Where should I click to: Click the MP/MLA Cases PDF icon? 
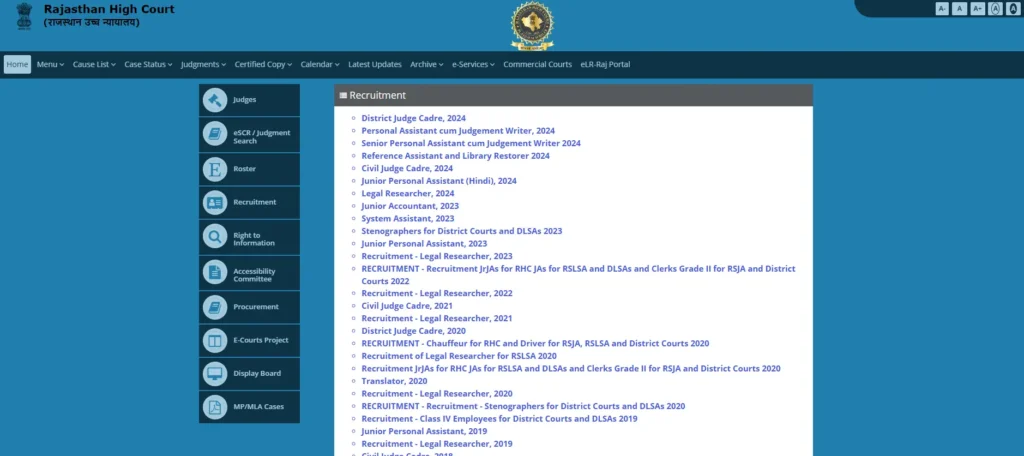pyautogui.click(x=215, y=407)
